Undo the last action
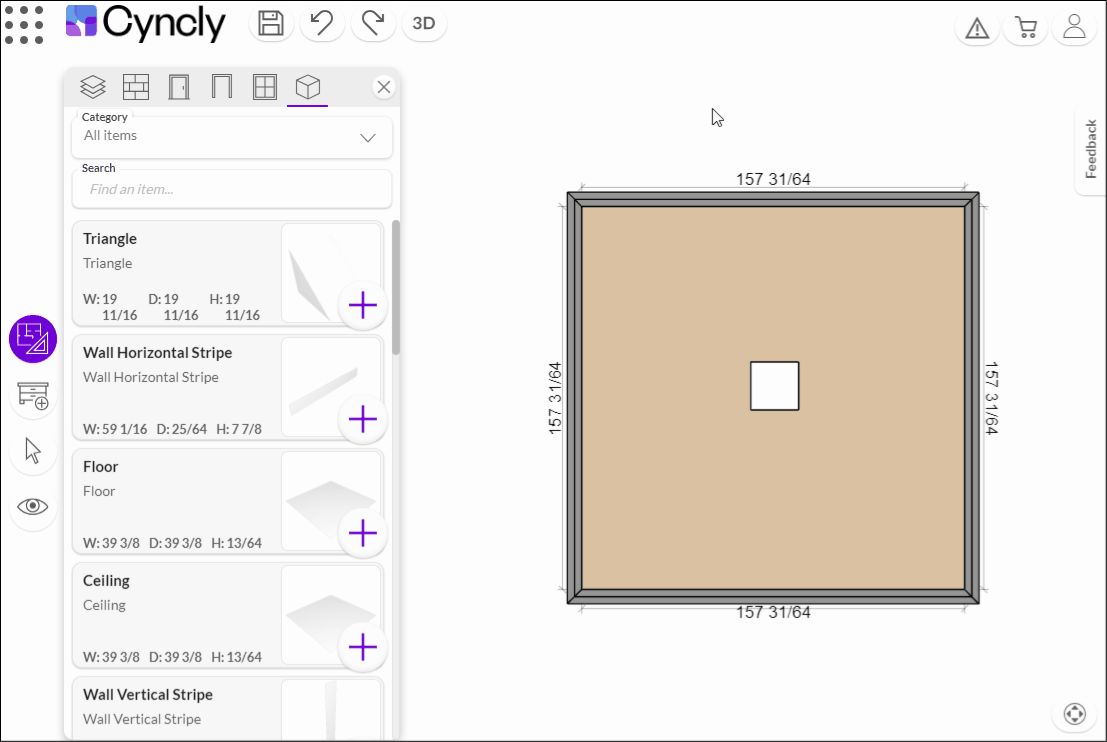 click(x=322, y=23)
